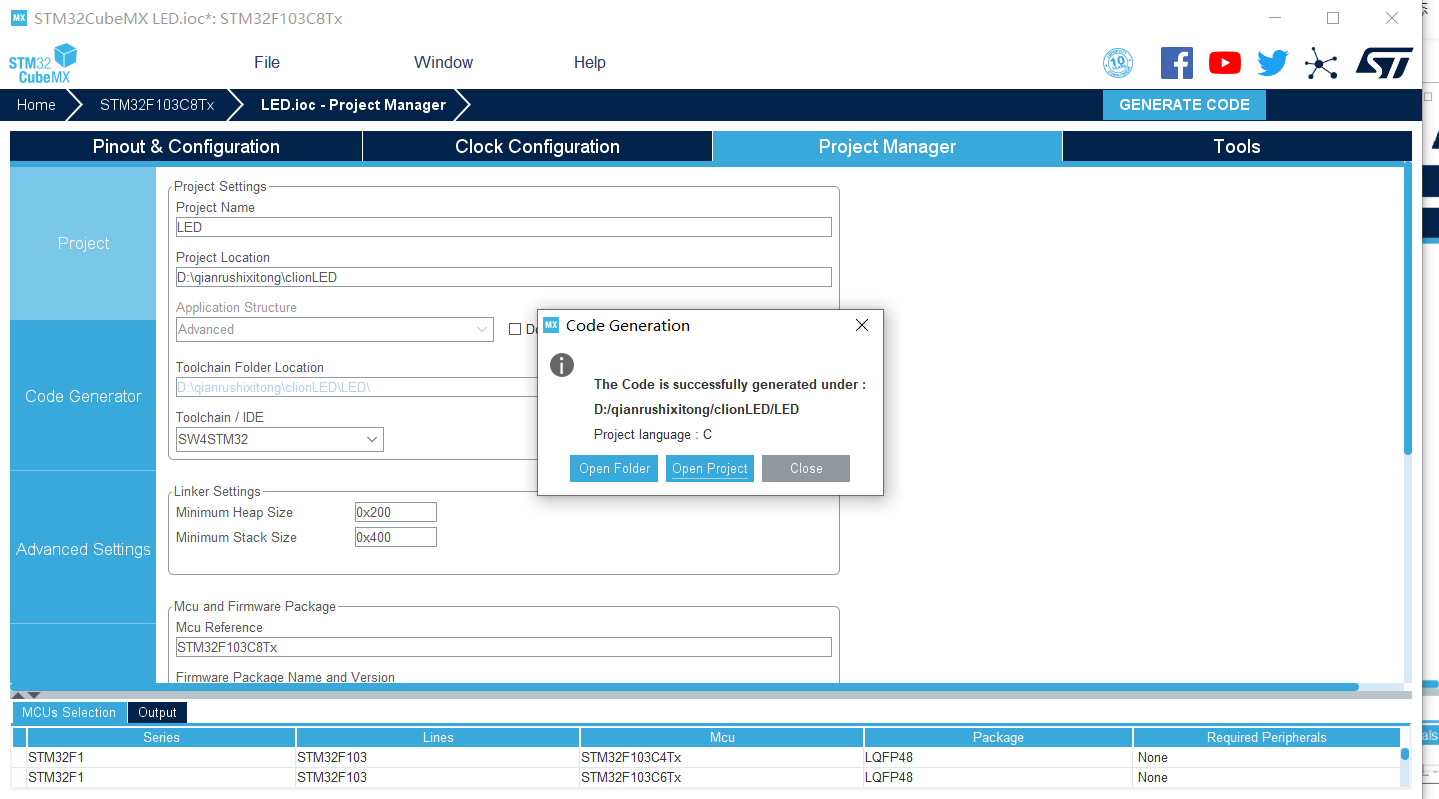Image resolution: width=1439 pixels, height=799 pixels.
Task: Click Open Folder in the dialog
Action: tap(614, 468)
